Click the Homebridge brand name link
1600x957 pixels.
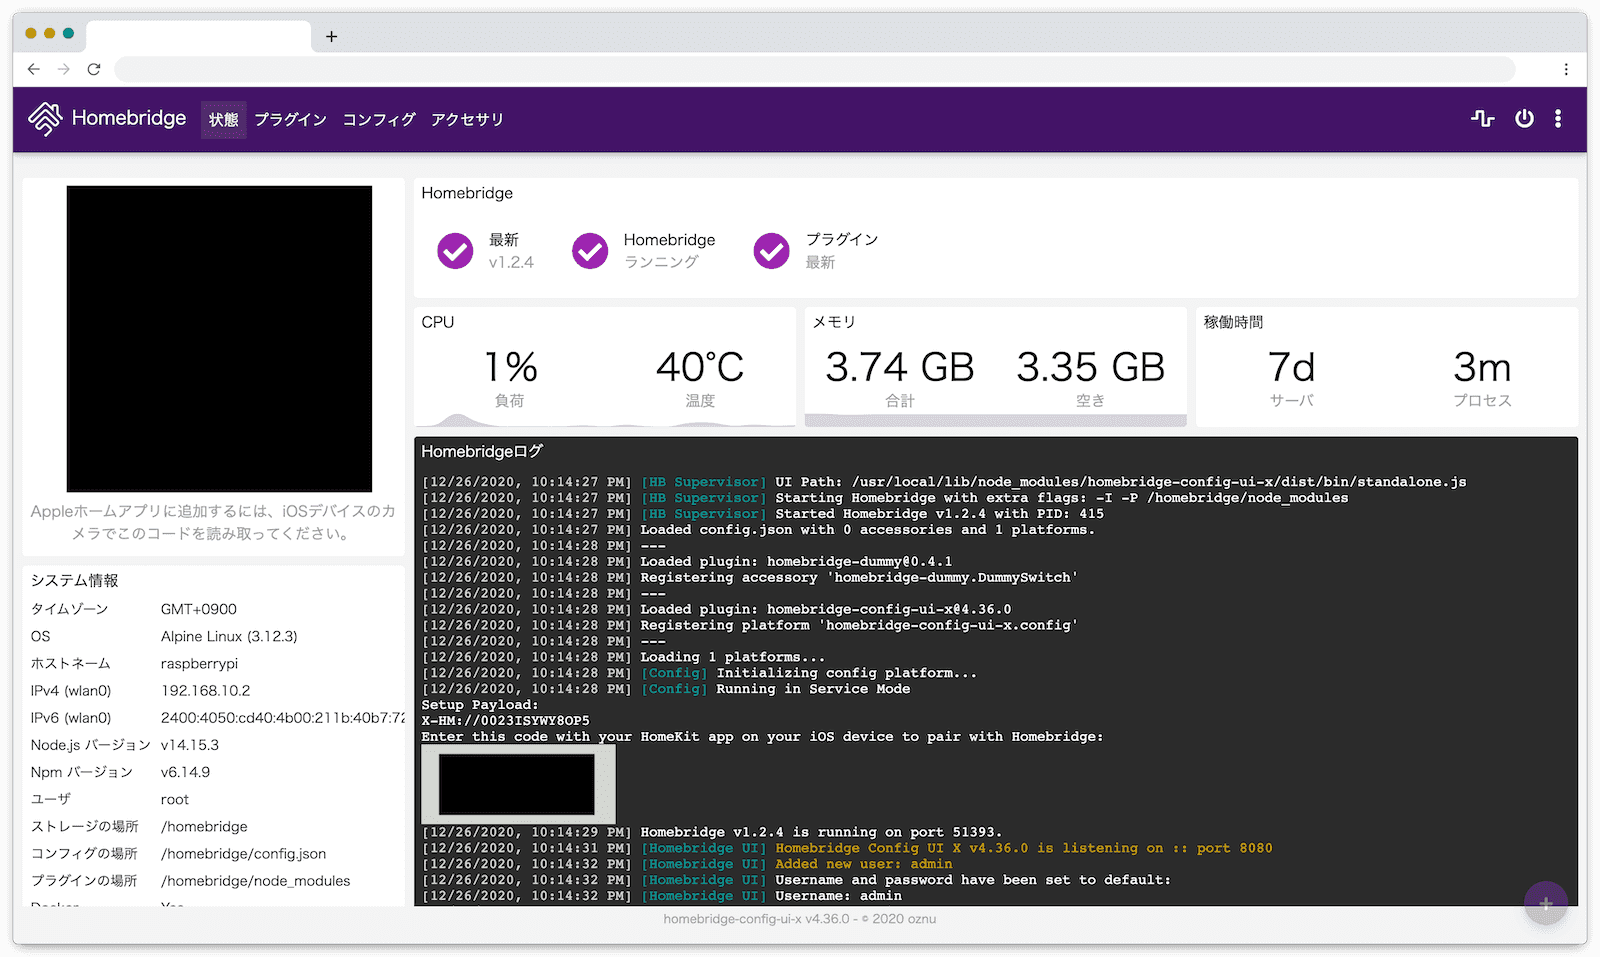129,118
